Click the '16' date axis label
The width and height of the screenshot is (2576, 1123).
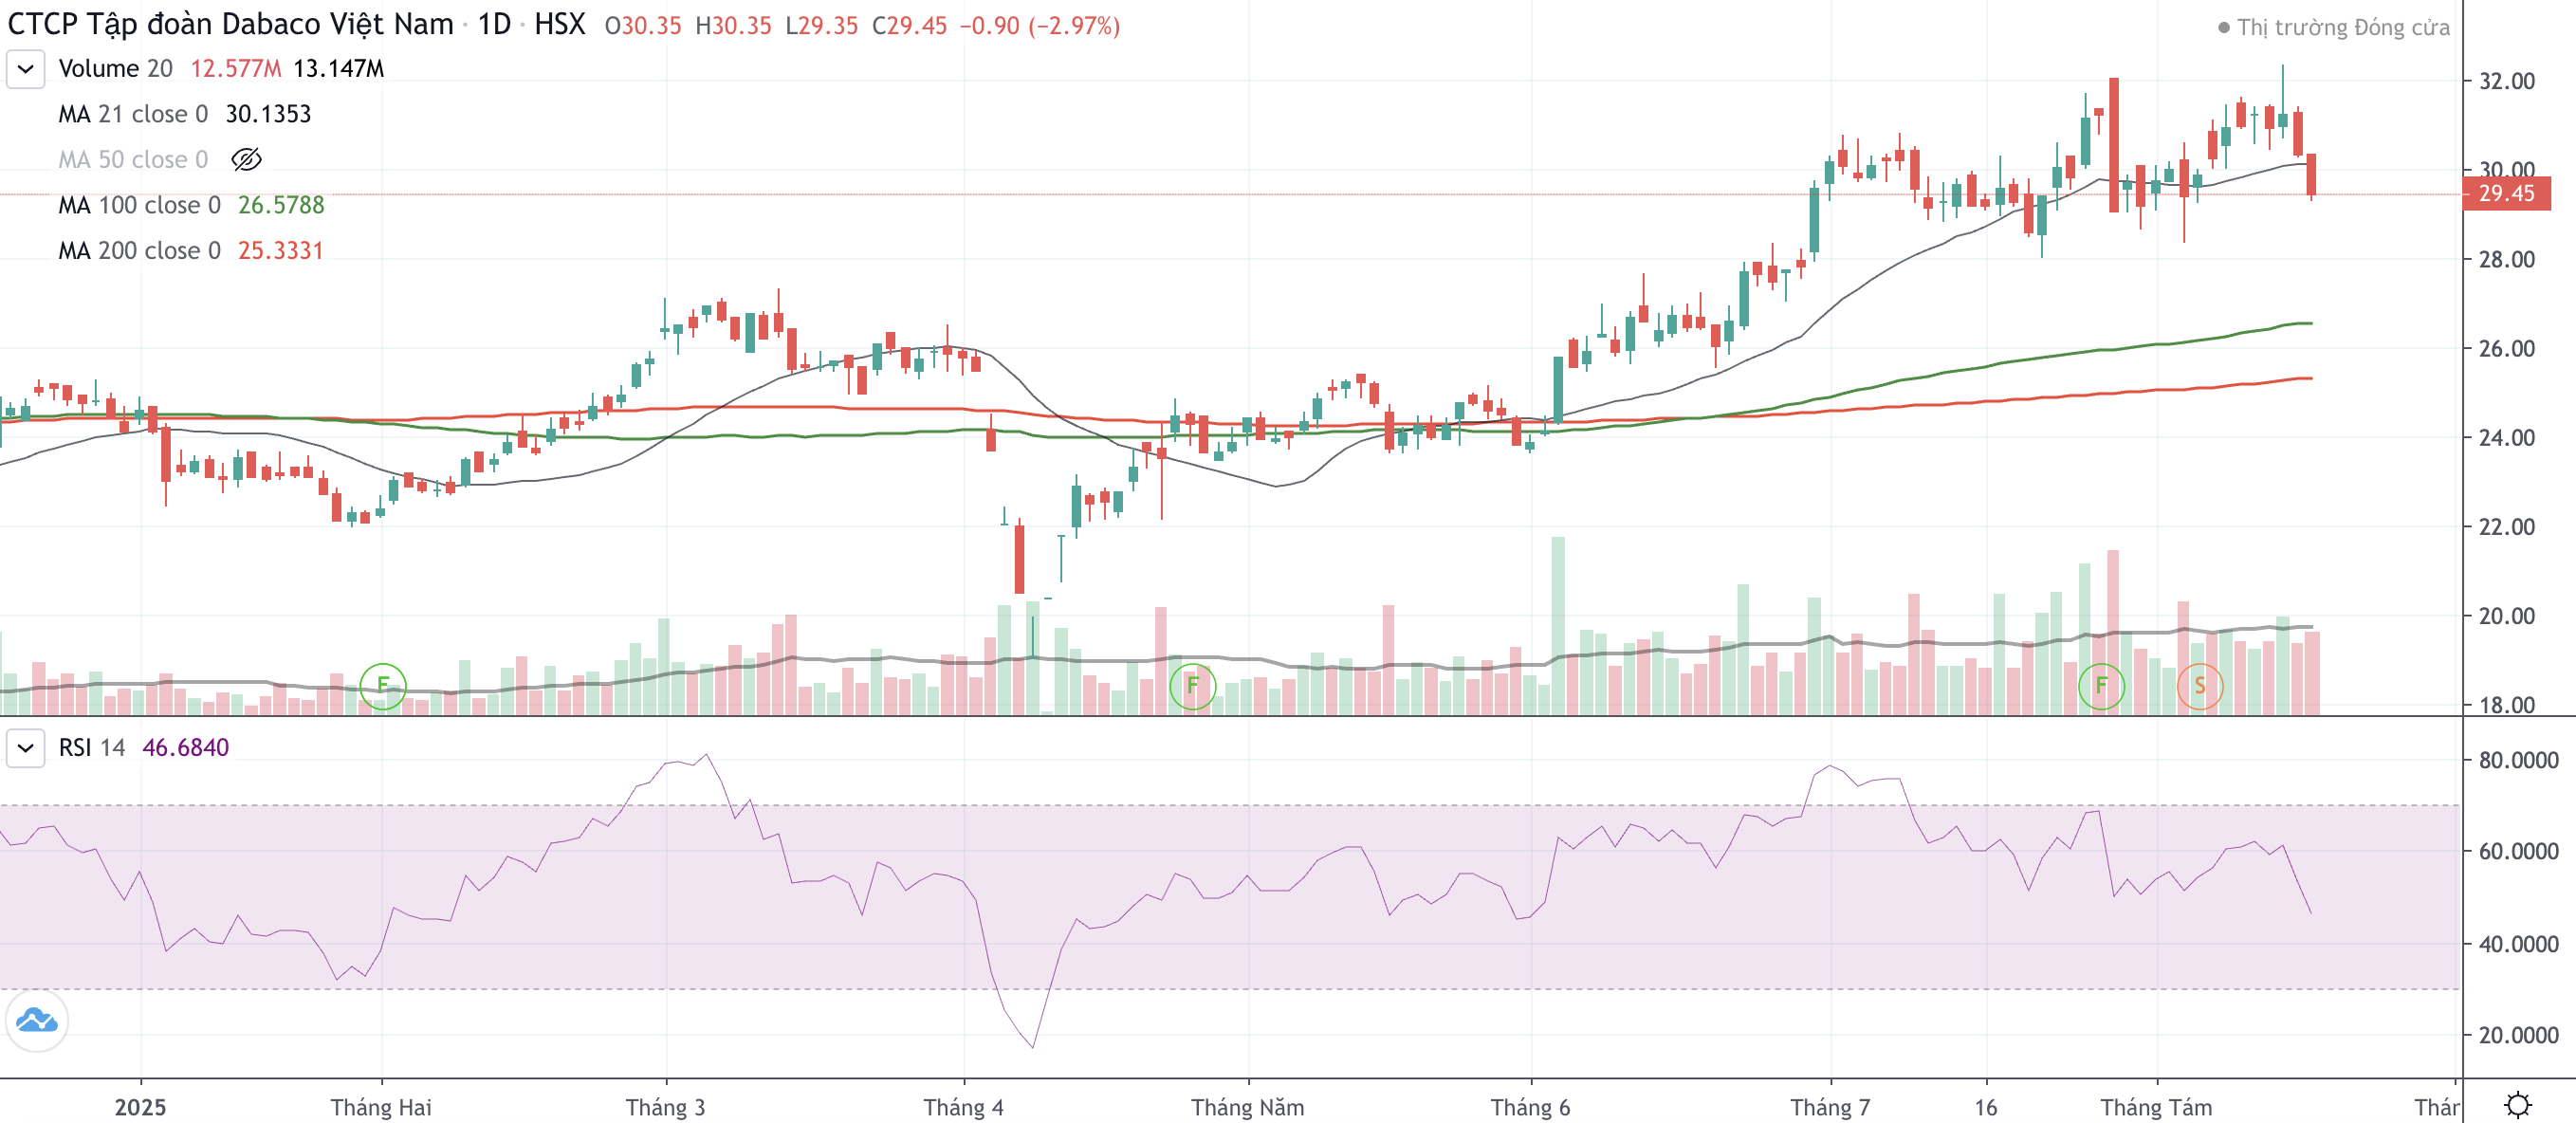(x=1986, y=1107)
